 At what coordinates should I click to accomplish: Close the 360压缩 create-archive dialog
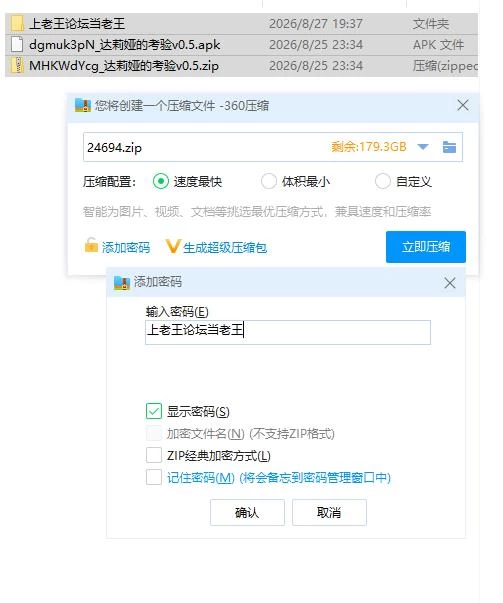pos(463,105)
